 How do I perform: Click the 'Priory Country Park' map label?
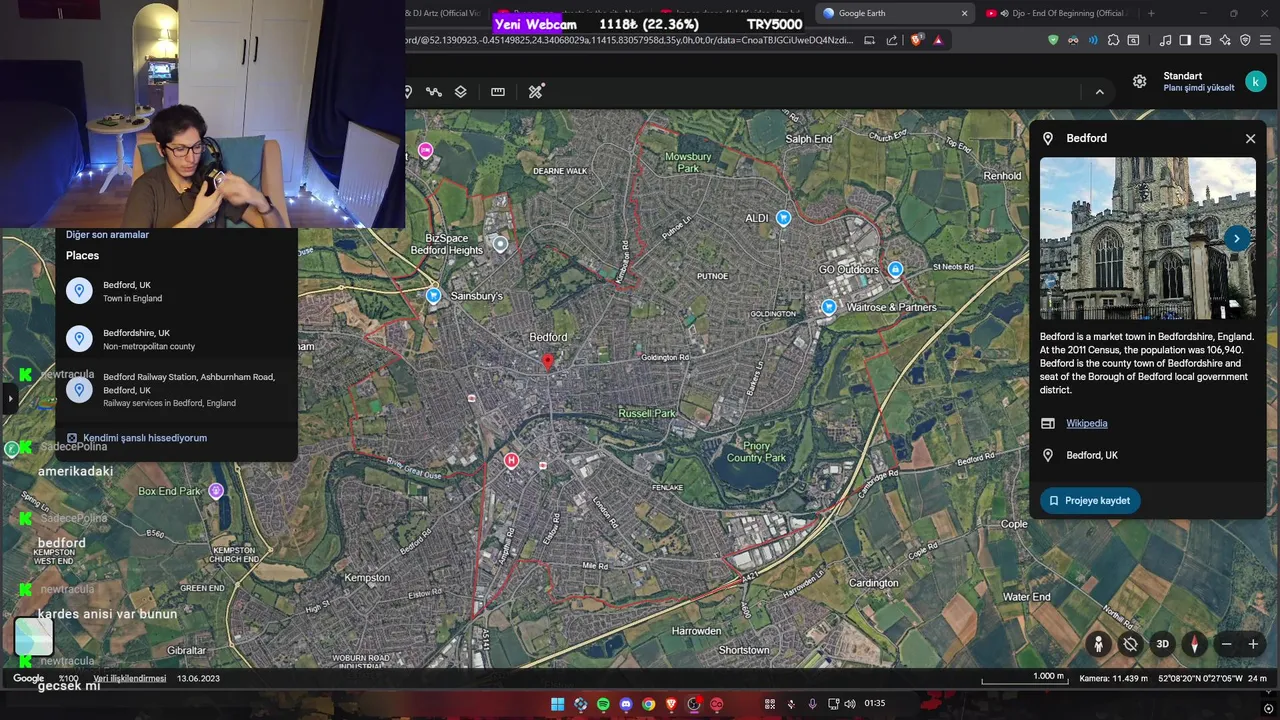click(756, 452)
